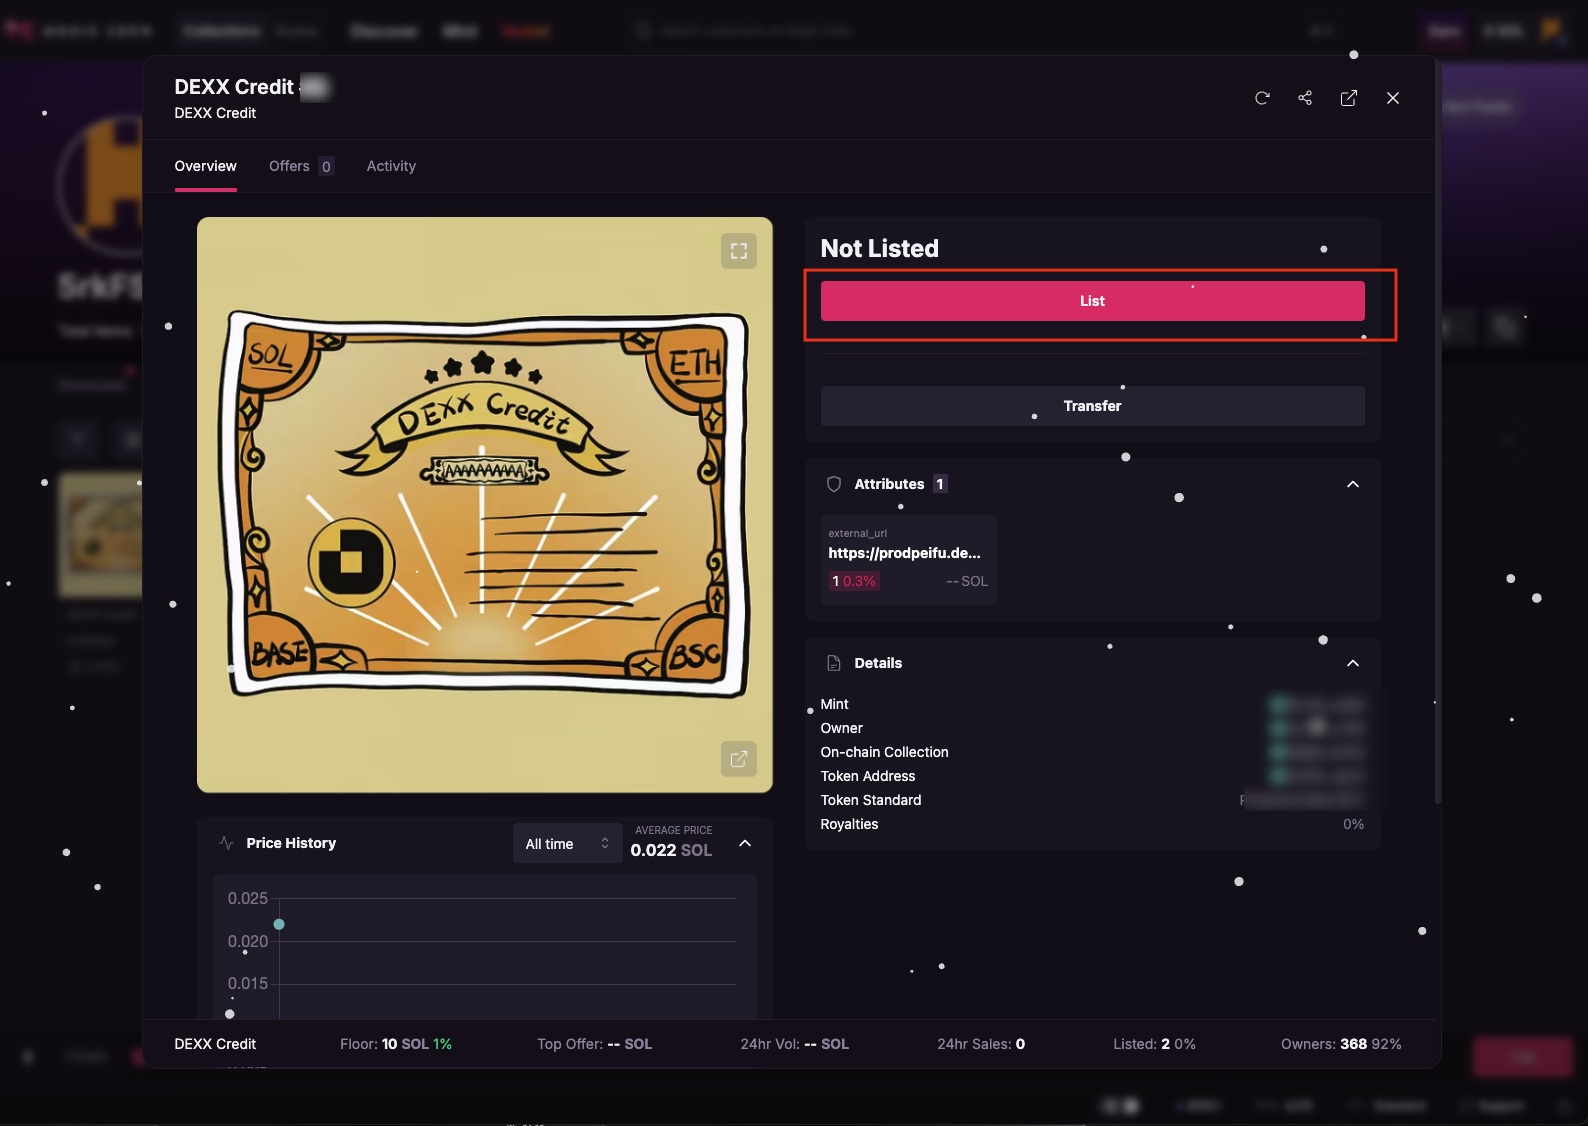Viewport: 1588px width, 1126px height.
Task: Click the Price History chart icon
Action: click(226, 843)
